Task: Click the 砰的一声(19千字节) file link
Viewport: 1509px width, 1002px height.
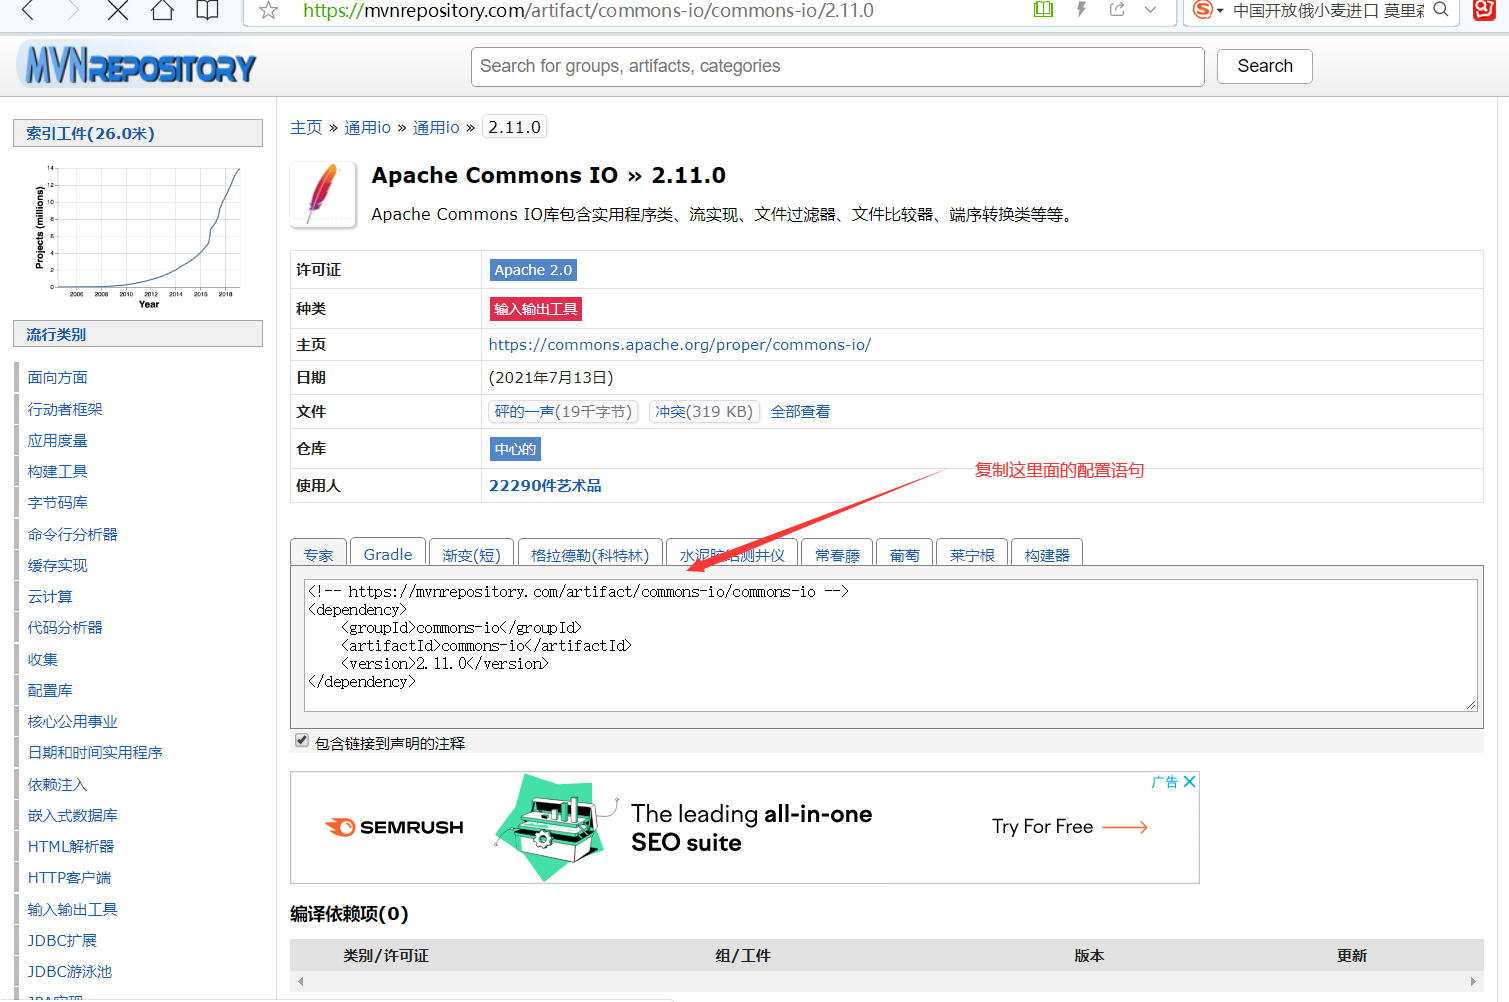Action: [563, 412]
